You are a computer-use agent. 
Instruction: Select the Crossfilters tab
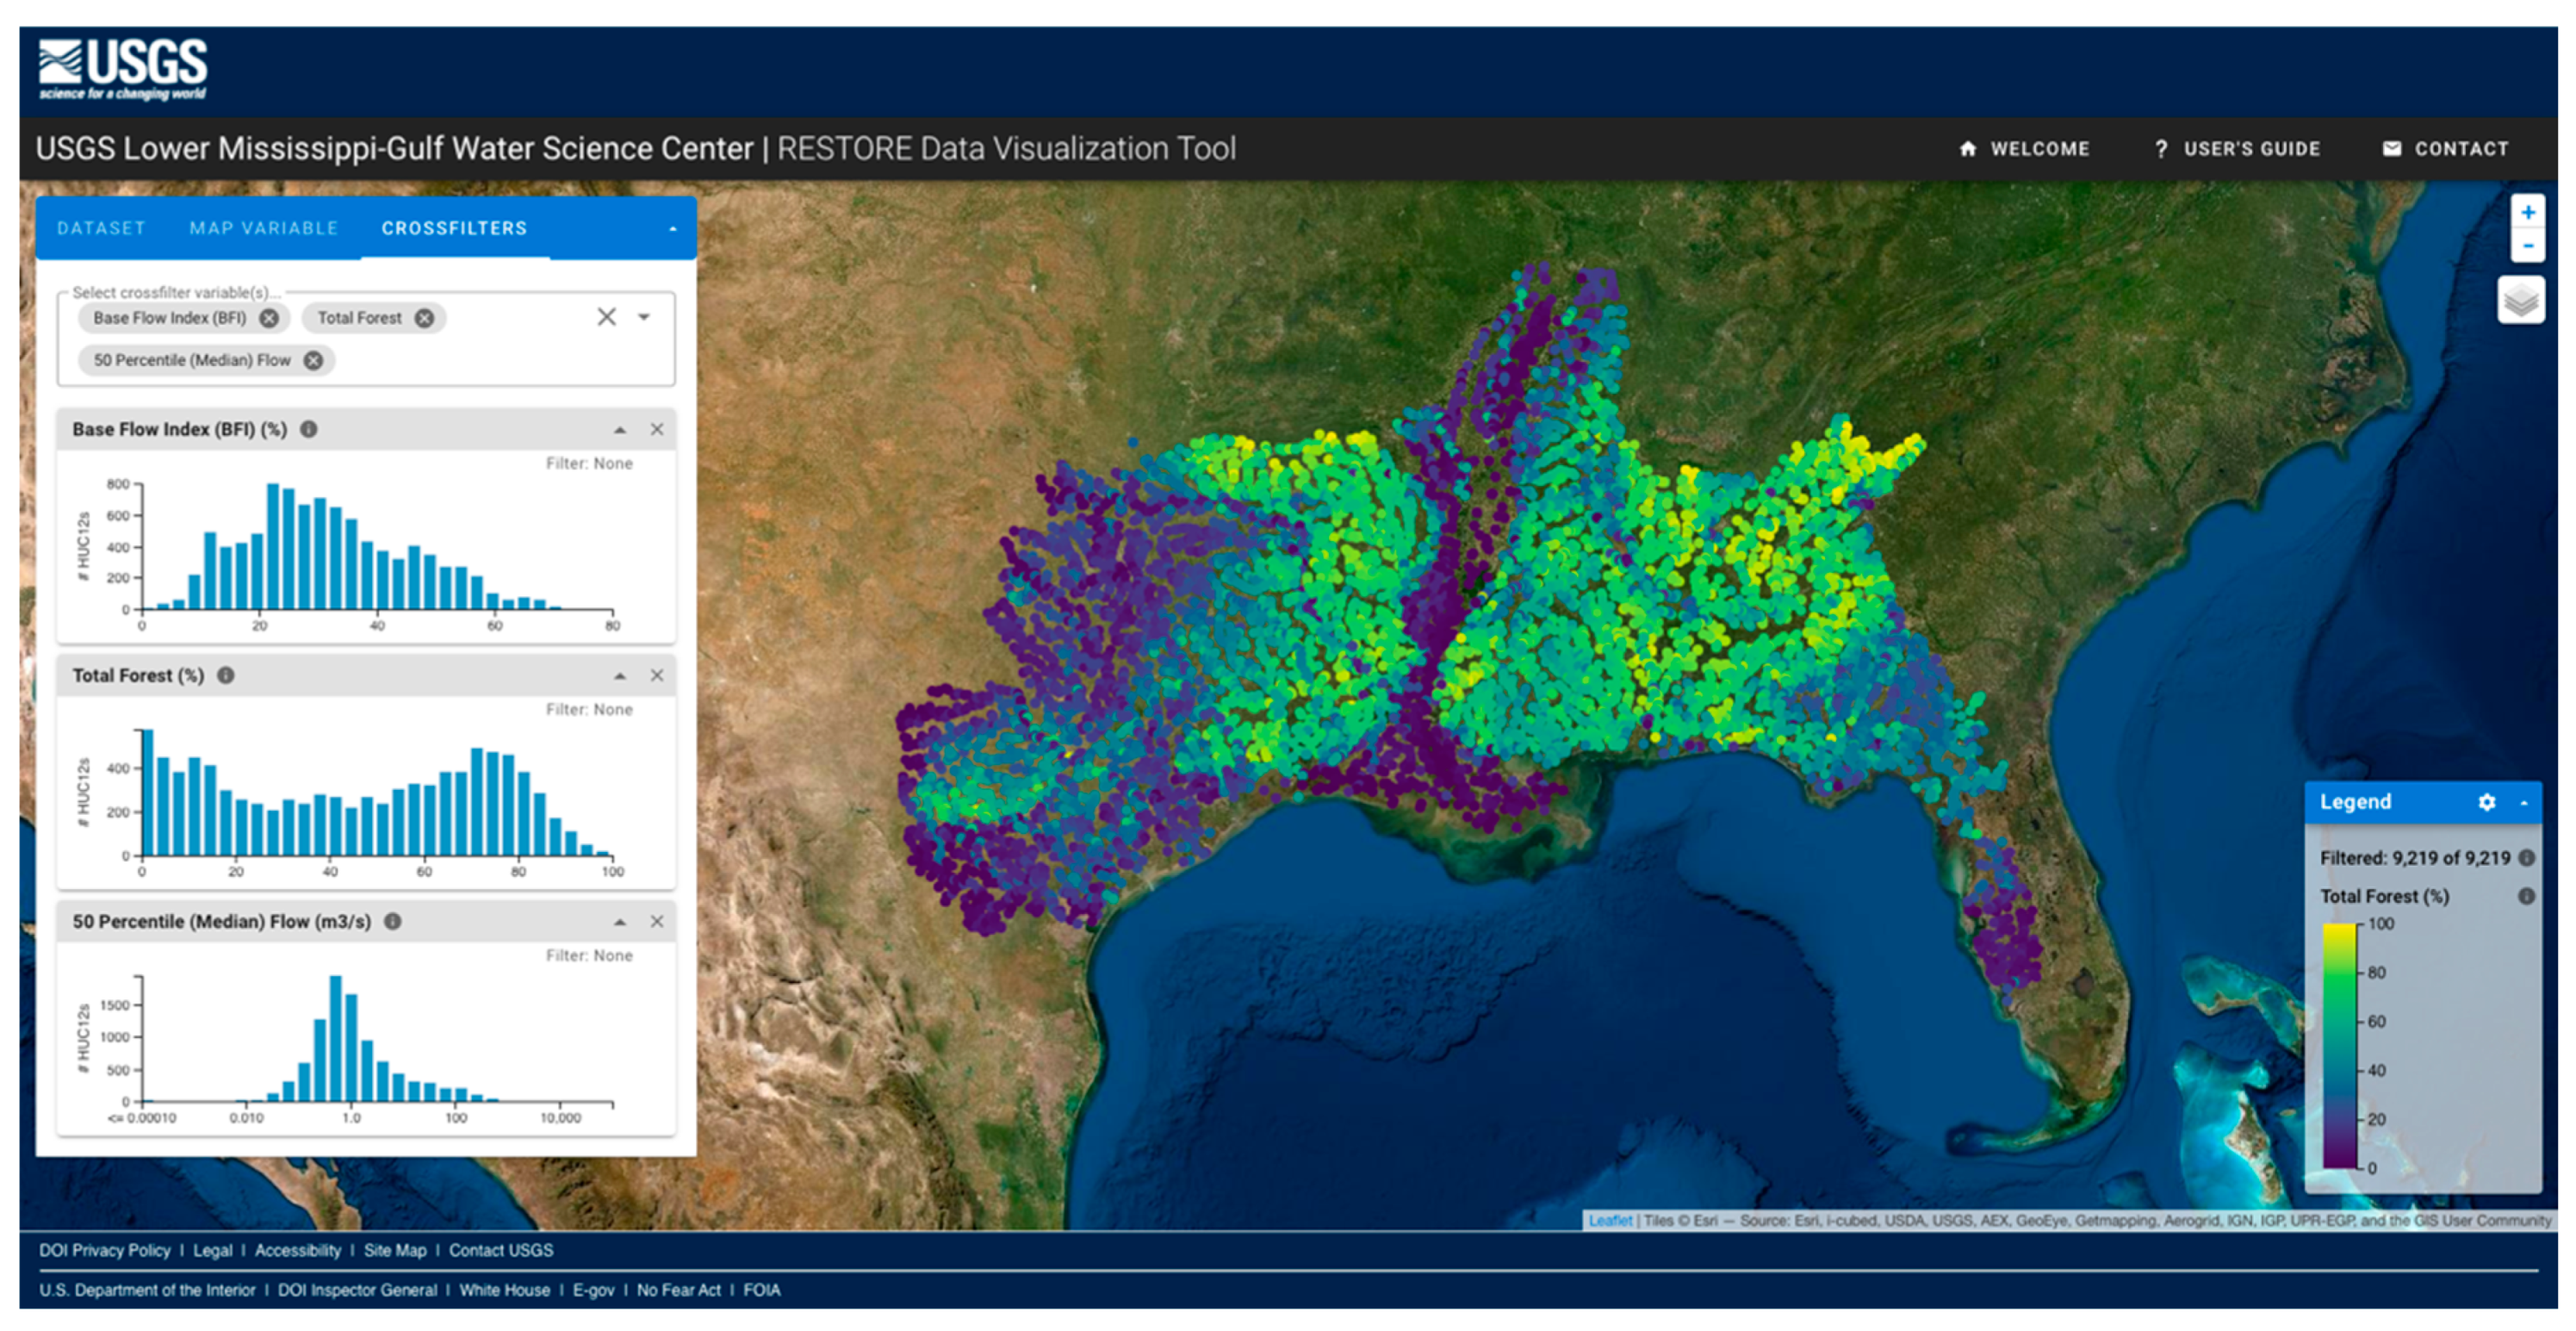tap(454, 229)
